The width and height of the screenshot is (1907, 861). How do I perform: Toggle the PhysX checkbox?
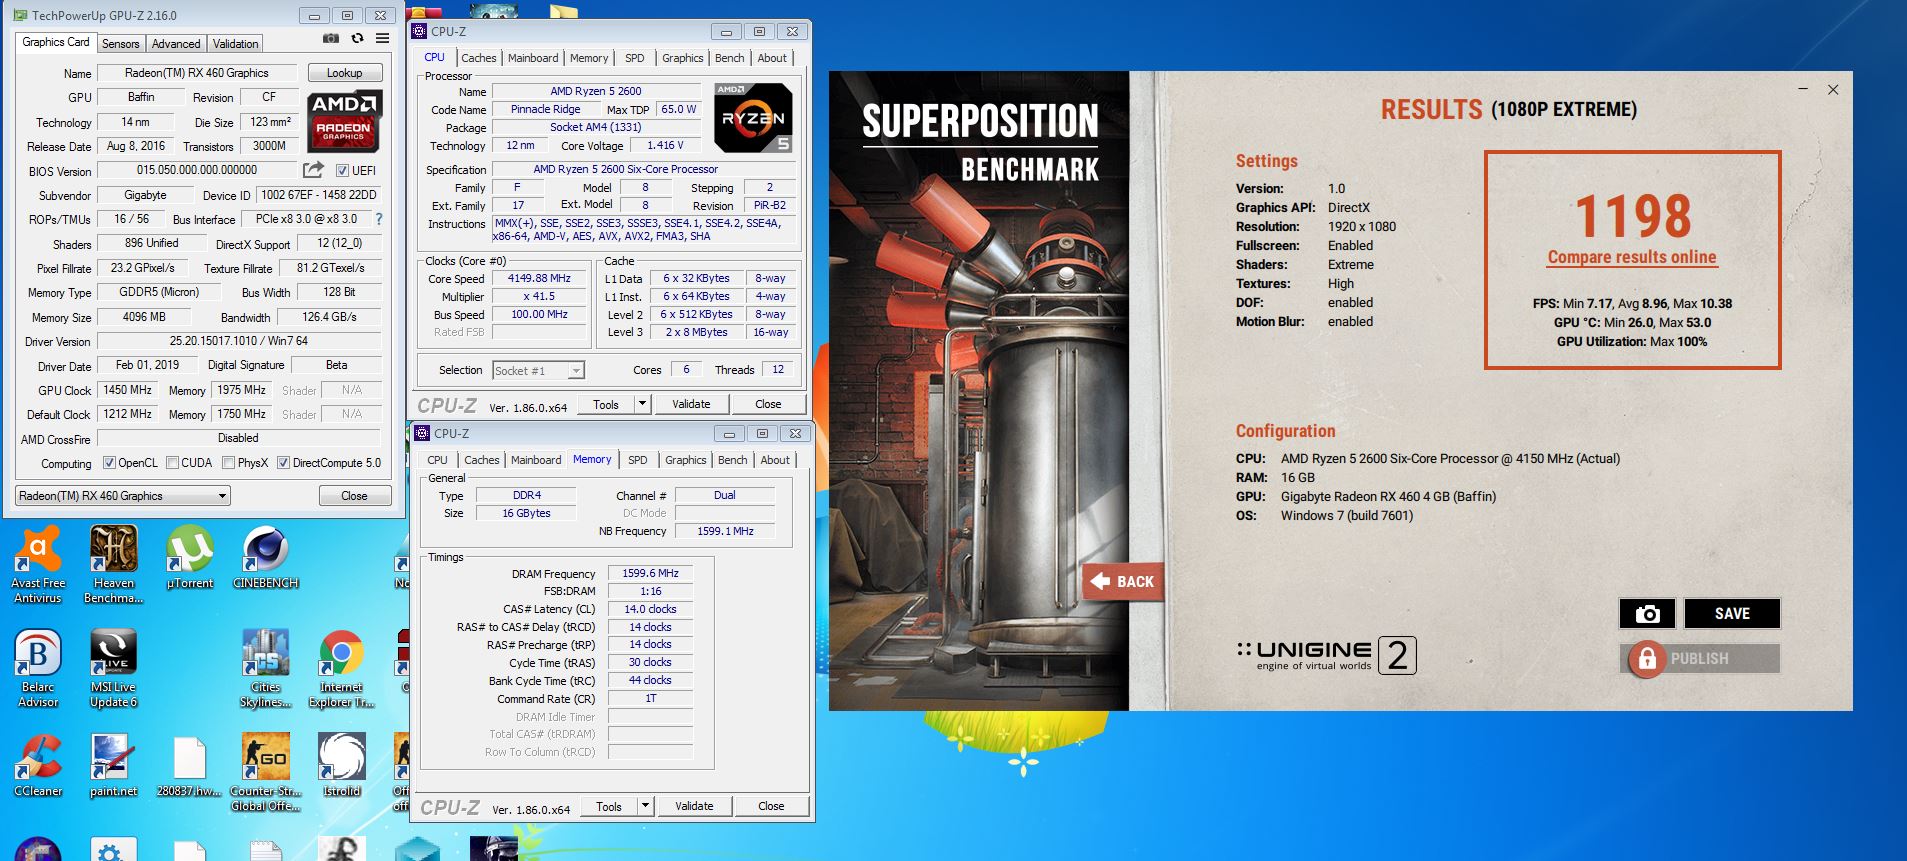click(229, 463)
